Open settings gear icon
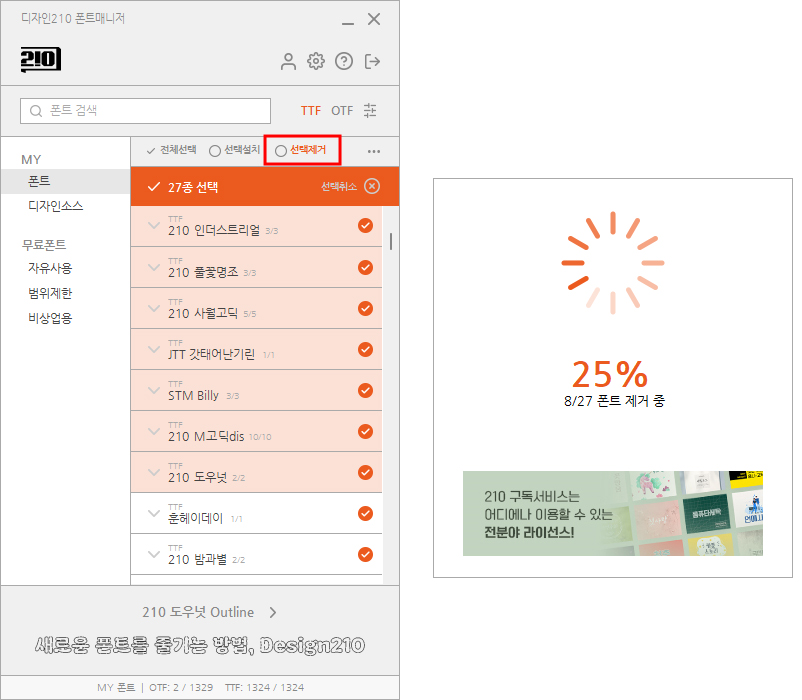 316,61
